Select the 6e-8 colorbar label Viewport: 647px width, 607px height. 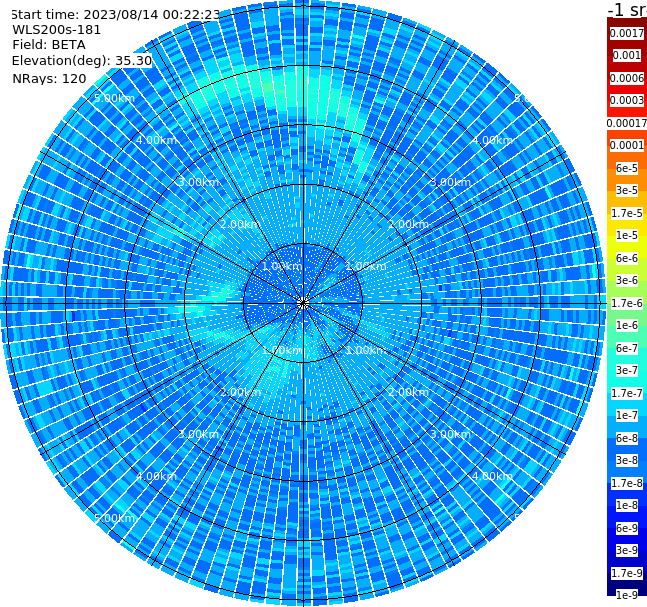(627, 438)
